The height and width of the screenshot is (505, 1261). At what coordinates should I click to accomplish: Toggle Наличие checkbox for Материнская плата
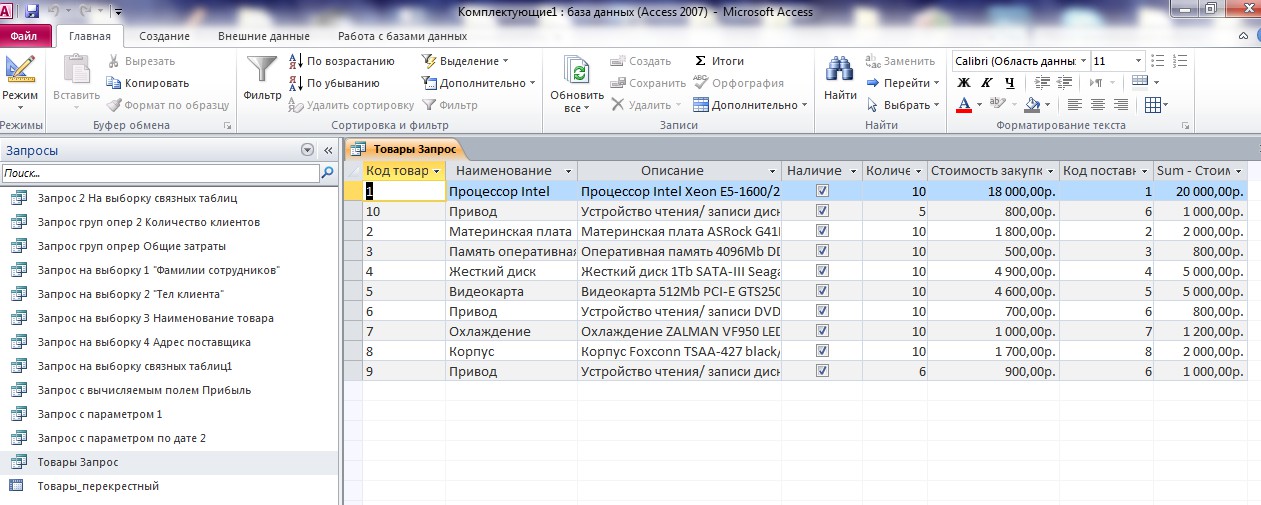pos(823,231)
